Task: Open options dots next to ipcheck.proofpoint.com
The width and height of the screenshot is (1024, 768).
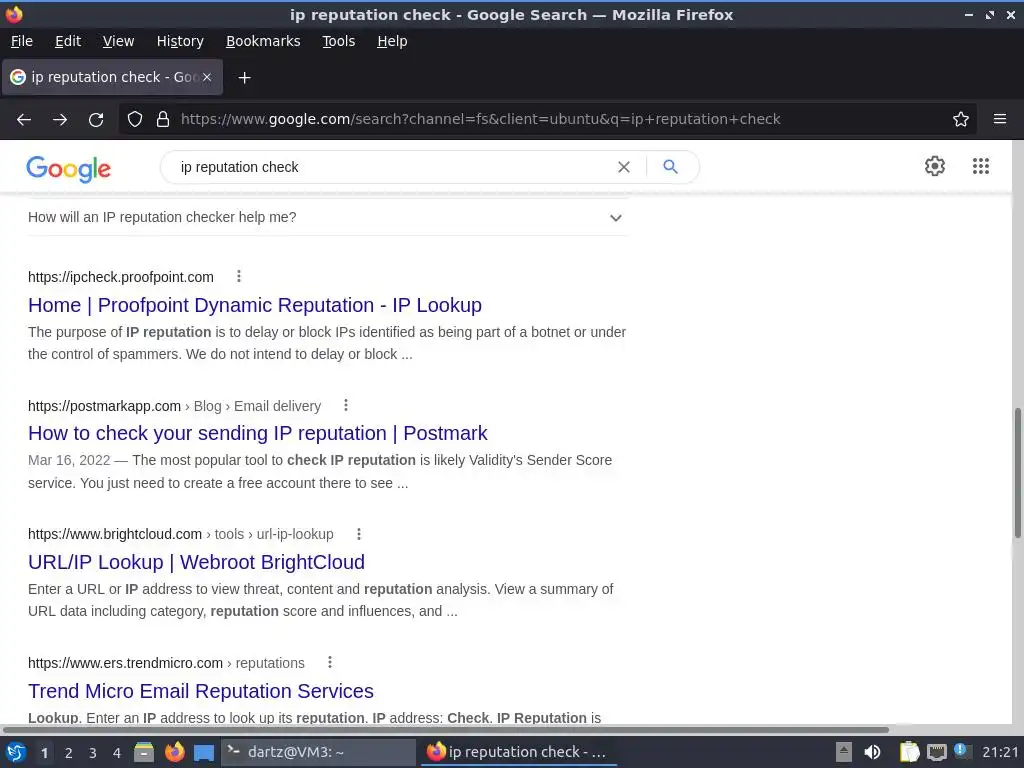Action: 239,276
